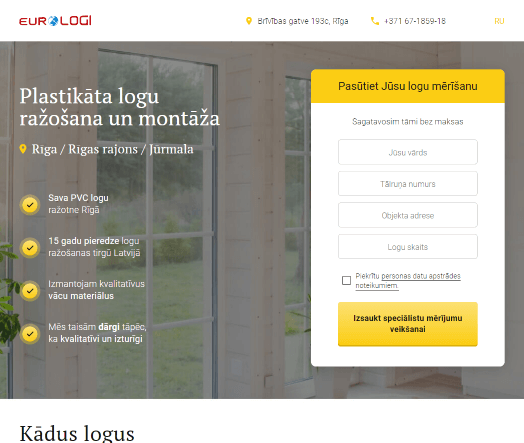
Task: Click the checkmark icon beside 15 gadu pieredze
Action: point(30,248)
